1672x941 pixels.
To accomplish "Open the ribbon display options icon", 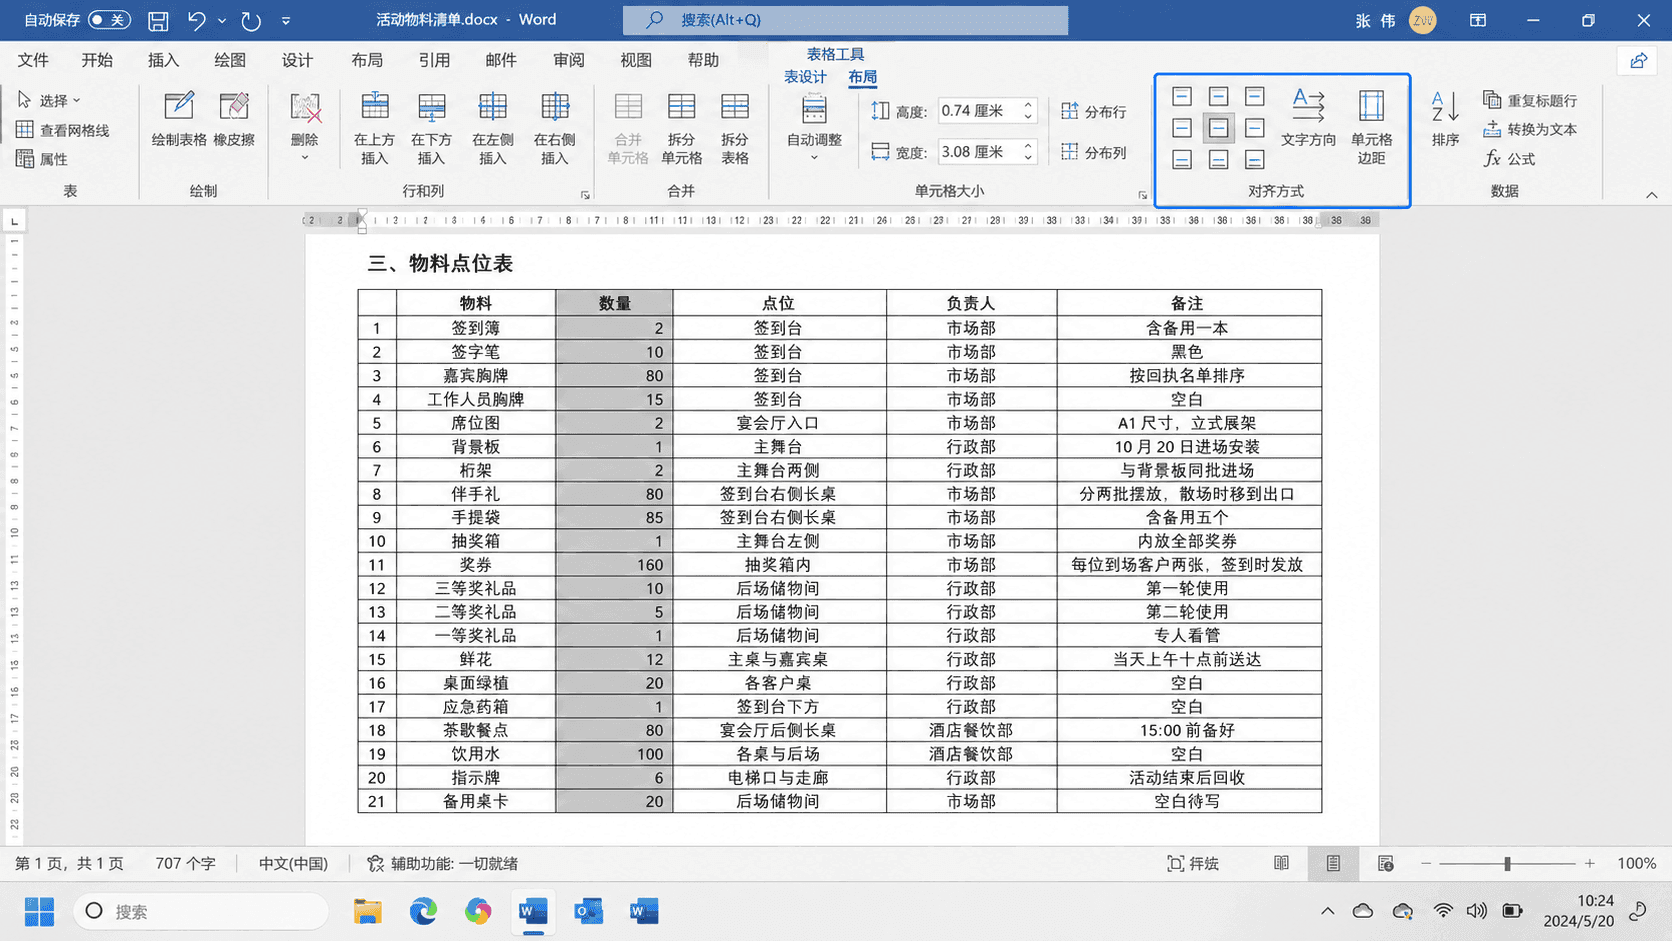I will click(1478, 20).
